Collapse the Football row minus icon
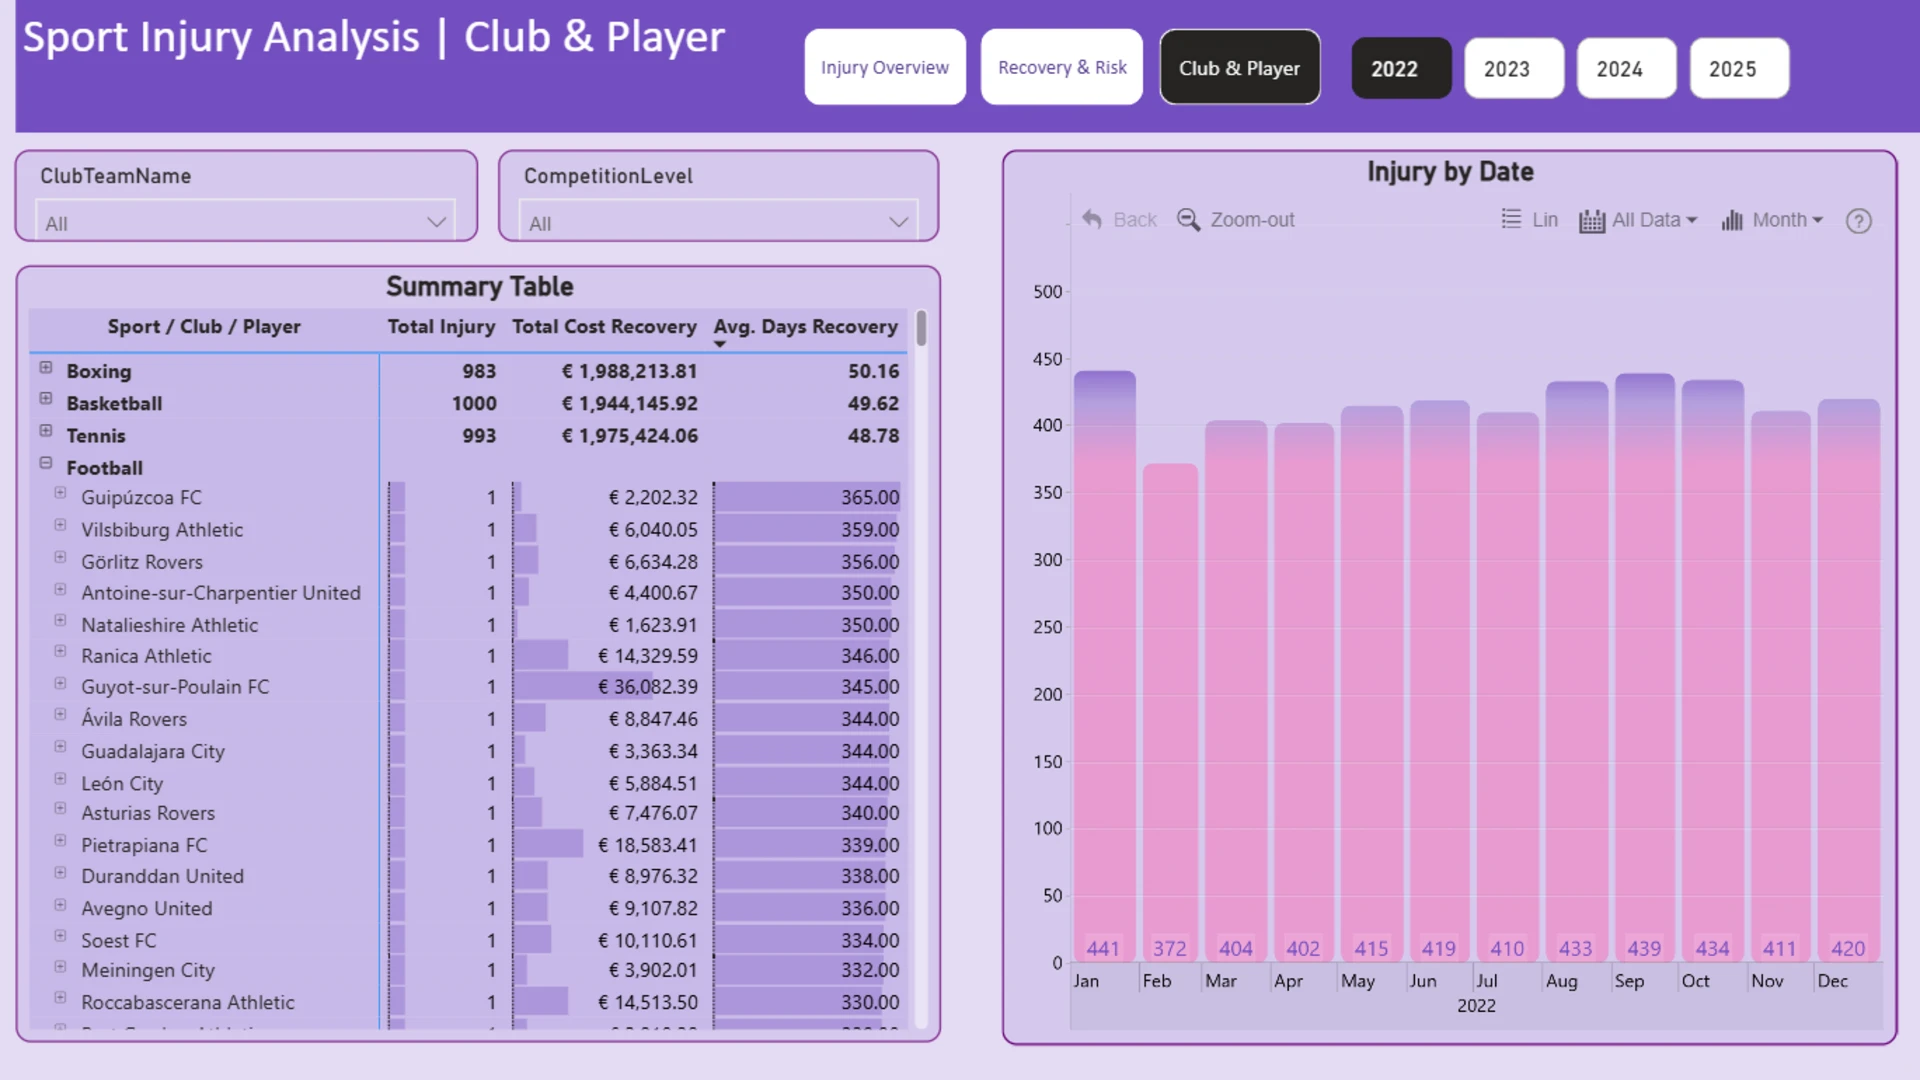1920x1080 pixels. (x=46, y=463)
